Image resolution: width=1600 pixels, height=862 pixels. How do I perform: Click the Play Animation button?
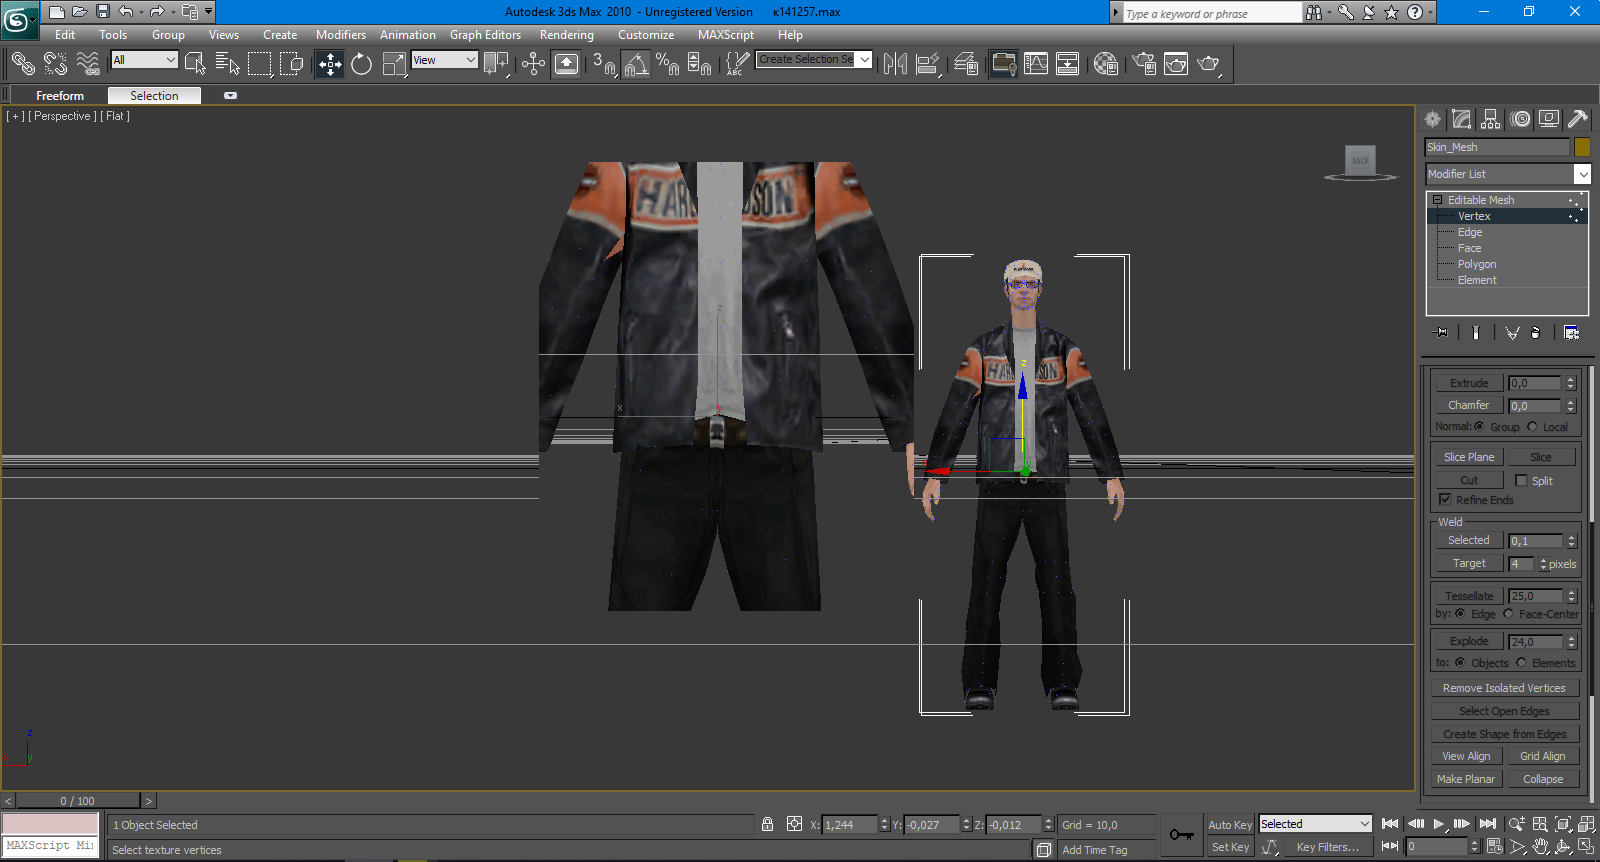pyautogui.click(x=1439, y=824)
